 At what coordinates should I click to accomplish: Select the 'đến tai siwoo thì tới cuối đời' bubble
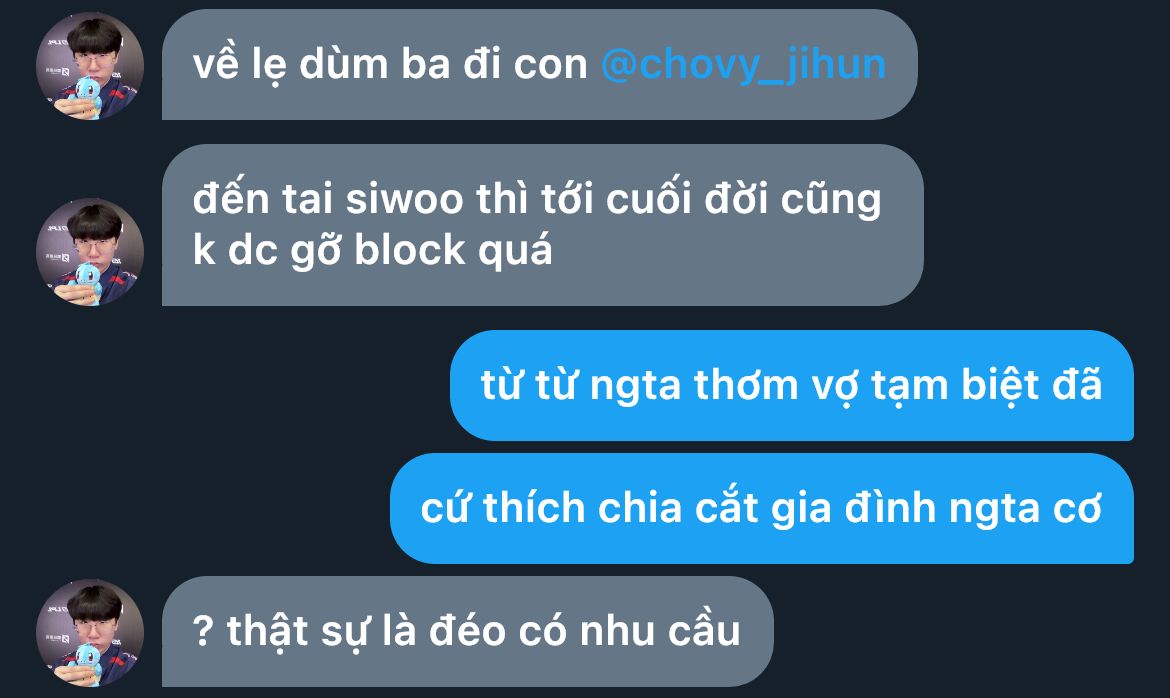542,225
